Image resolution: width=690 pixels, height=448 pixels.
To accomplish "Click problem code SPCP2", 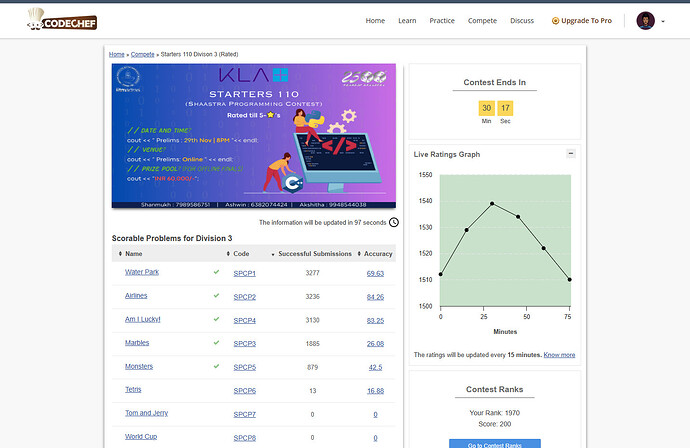I will point(245,297).
